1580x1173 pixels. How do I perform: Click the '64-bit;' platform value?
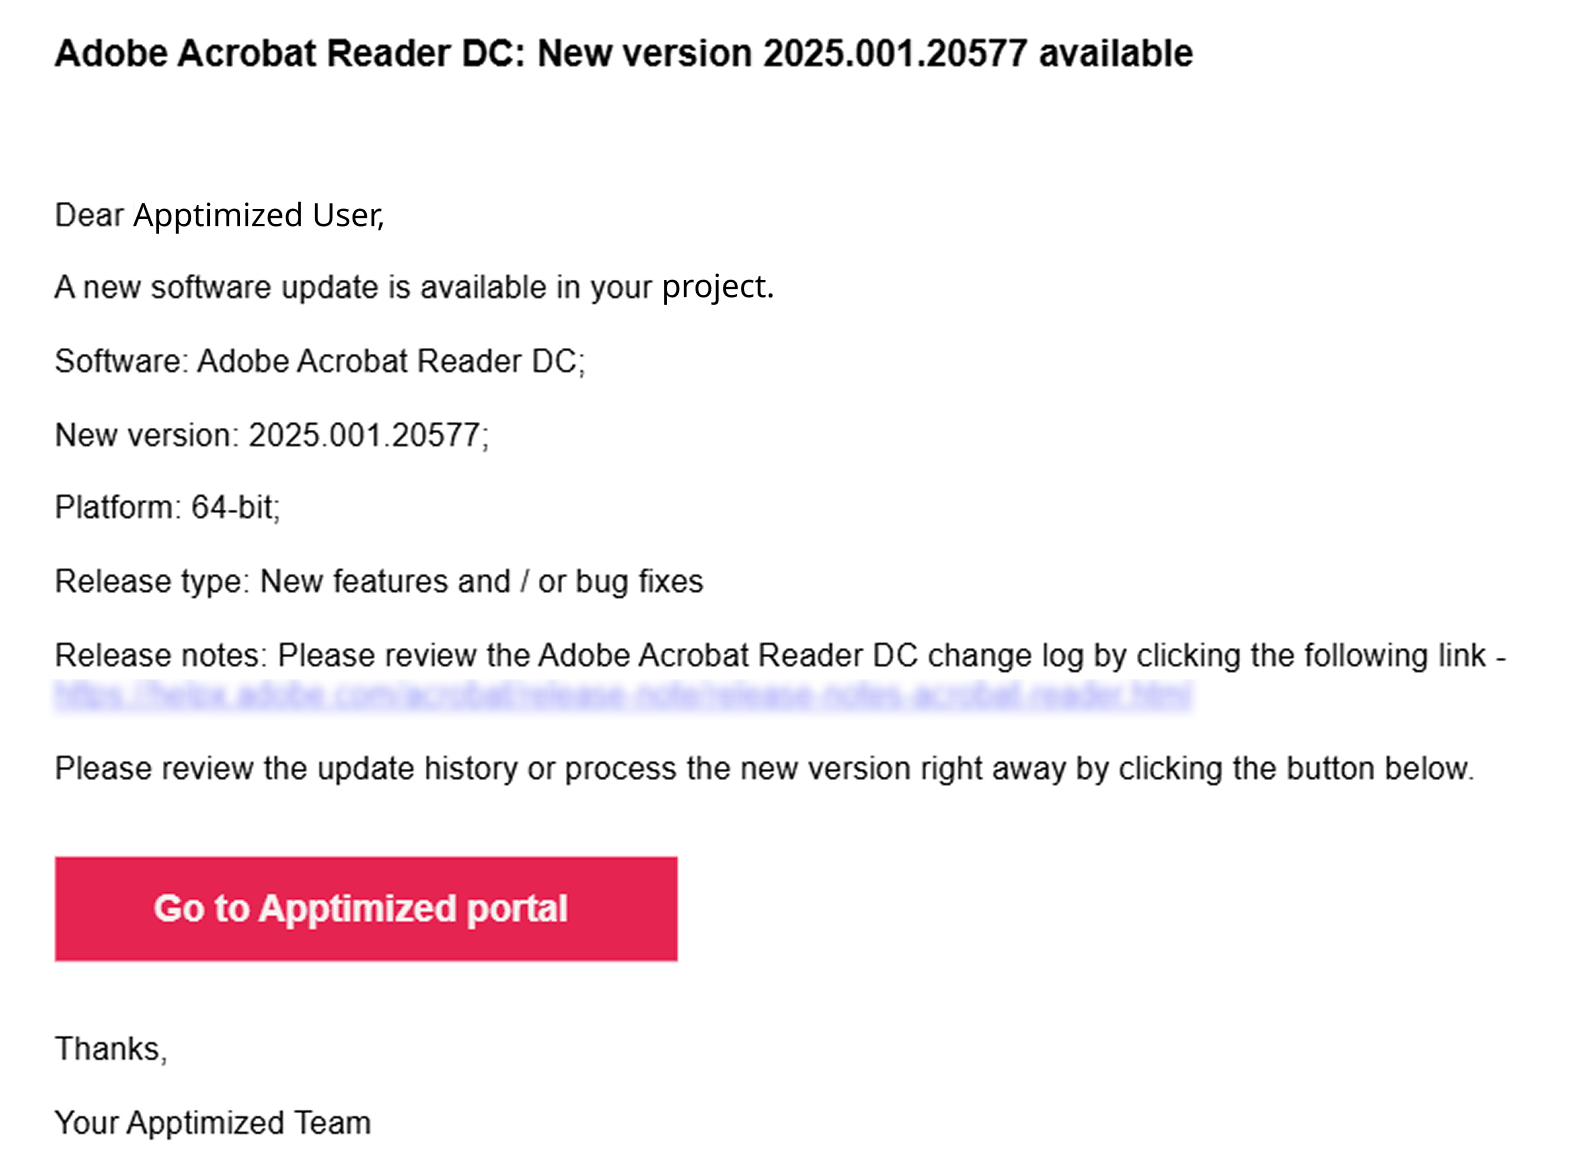click(235, 508)
